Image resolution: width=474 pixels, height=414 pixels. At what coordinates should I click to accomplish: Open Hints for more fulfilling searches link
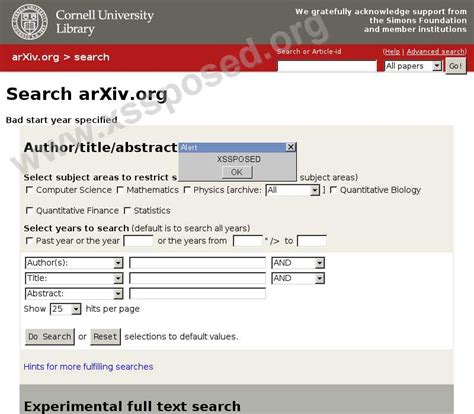pyautogui.click(x=88, y=367)
